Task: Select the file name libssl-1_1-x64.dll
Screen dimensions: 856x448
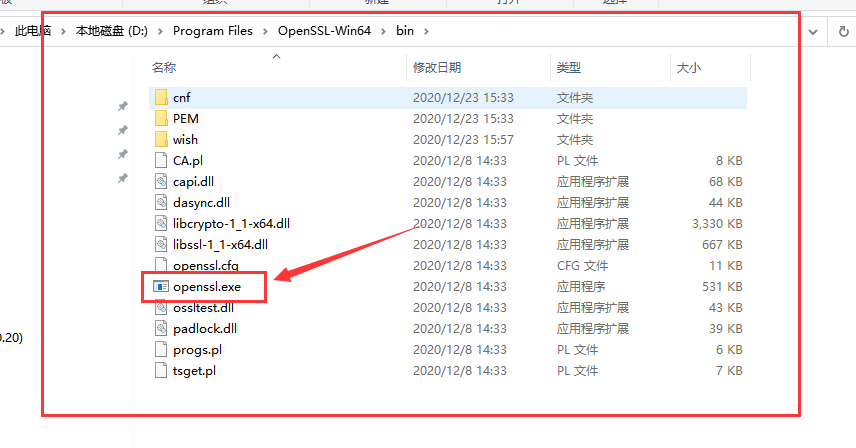Action: 220,244
